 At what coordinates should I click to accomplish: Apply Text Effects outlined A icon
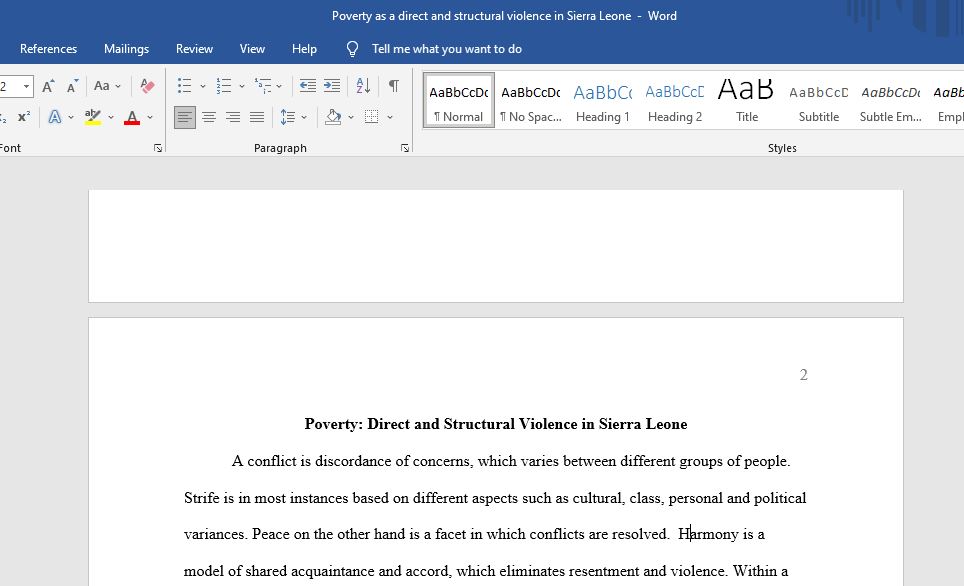pos(55,117)
